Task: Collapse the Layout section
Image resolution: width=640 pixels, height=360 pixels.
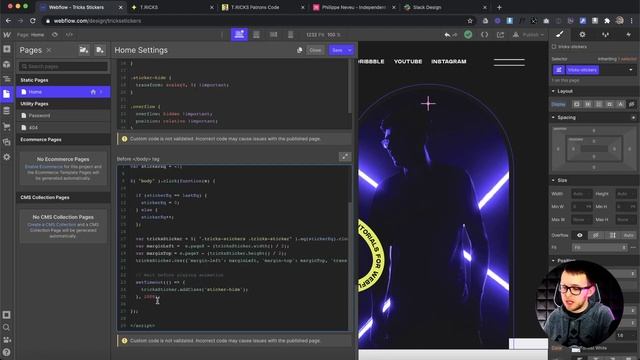Action: click(x=553, y=91)
